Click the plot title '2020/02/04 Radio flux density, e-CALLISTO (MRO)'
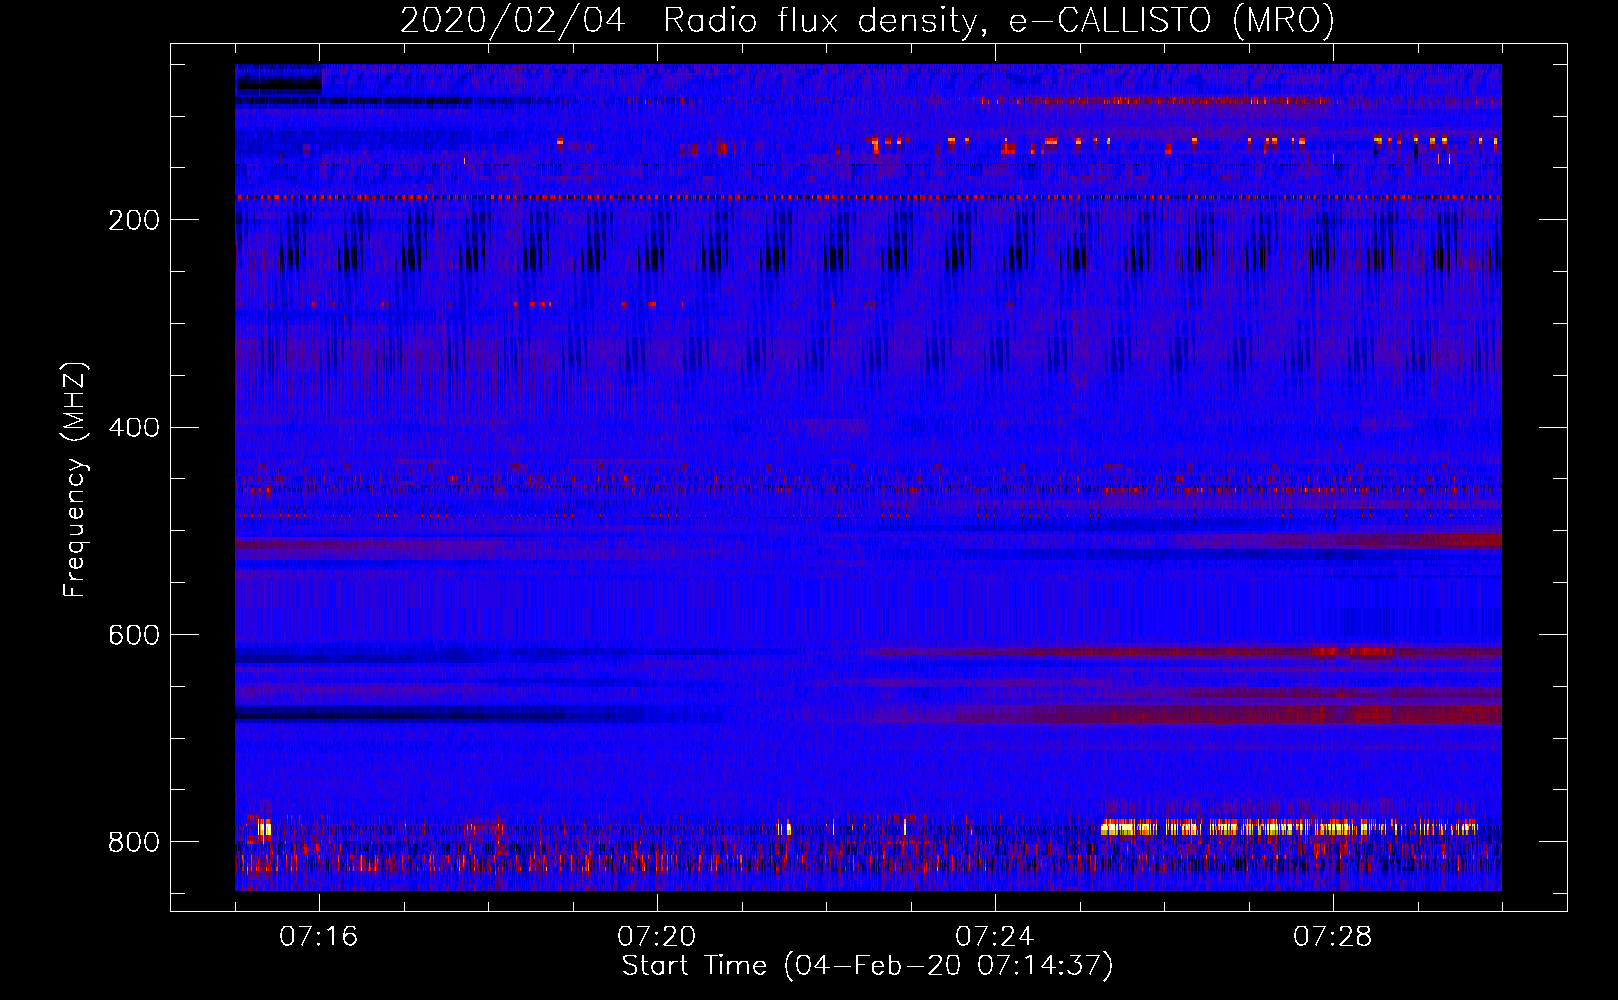The height and width of the screenshot is (1000, 1618). click(867, 21)
